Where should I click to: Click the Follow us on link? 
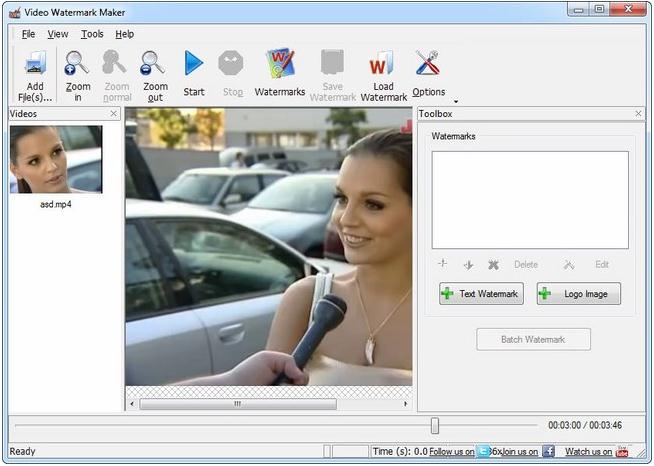click(x=452, y=451)
